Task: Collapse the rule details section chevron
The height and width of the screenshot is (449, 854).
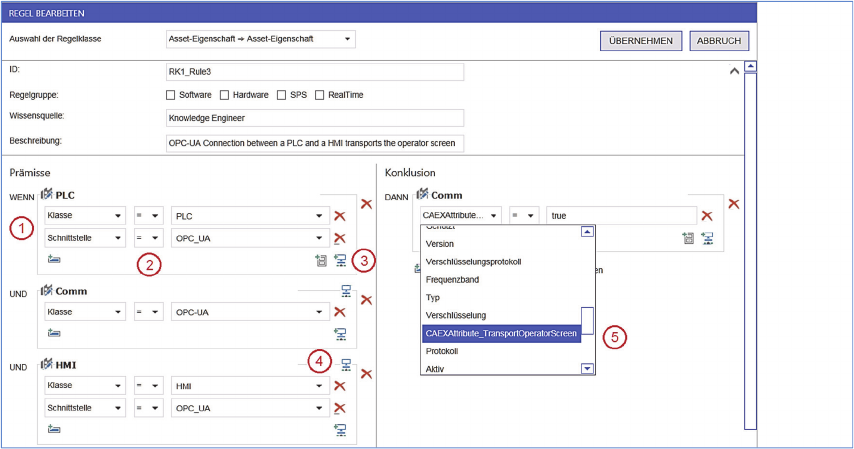Action: coord(734,72)
